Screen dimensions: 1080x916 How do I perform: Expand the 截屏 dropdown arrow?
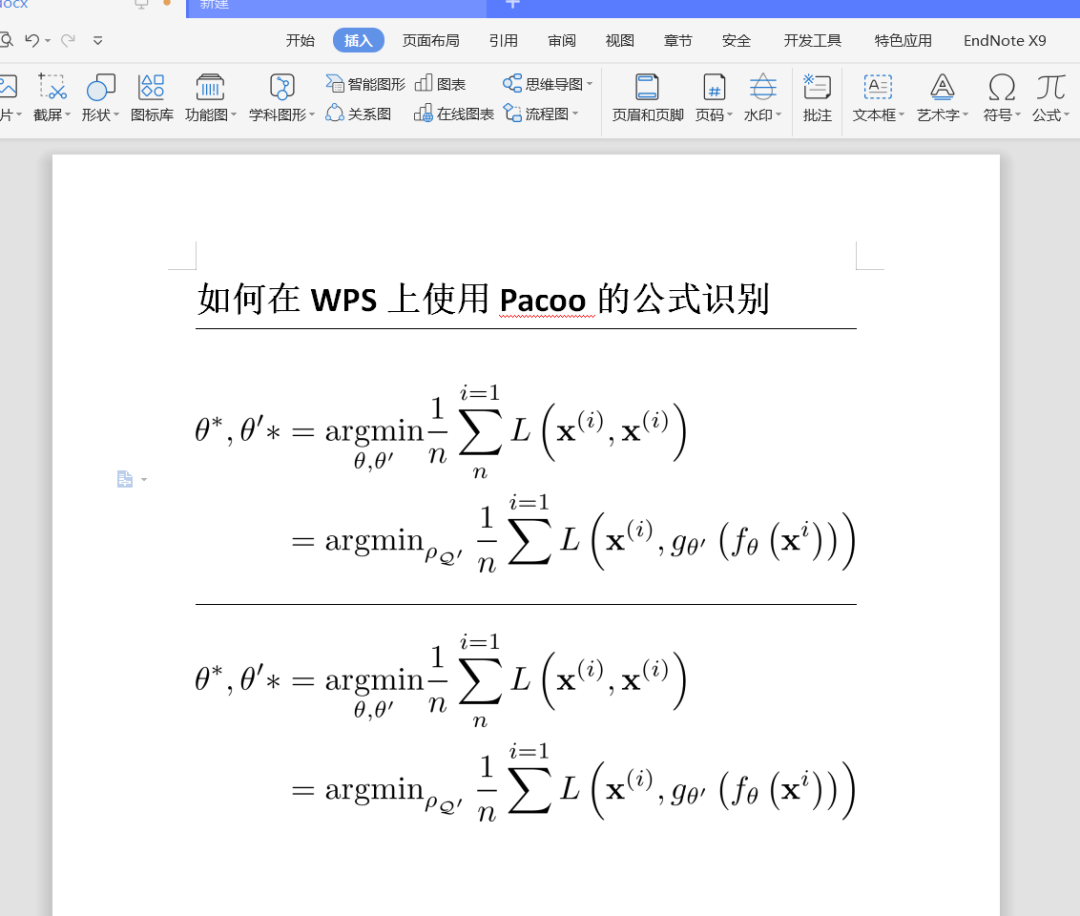click(68, 114)
